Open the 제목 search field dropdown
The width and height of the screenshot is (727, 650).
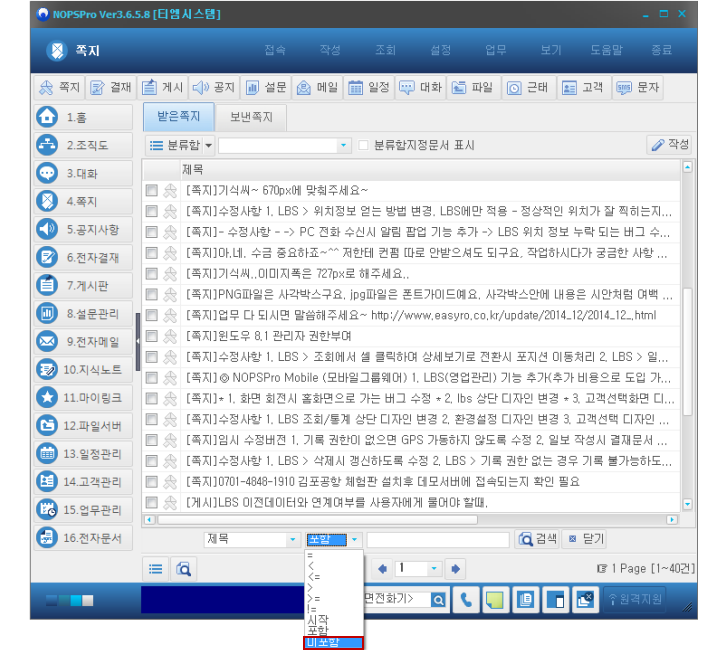click(293, 539)
